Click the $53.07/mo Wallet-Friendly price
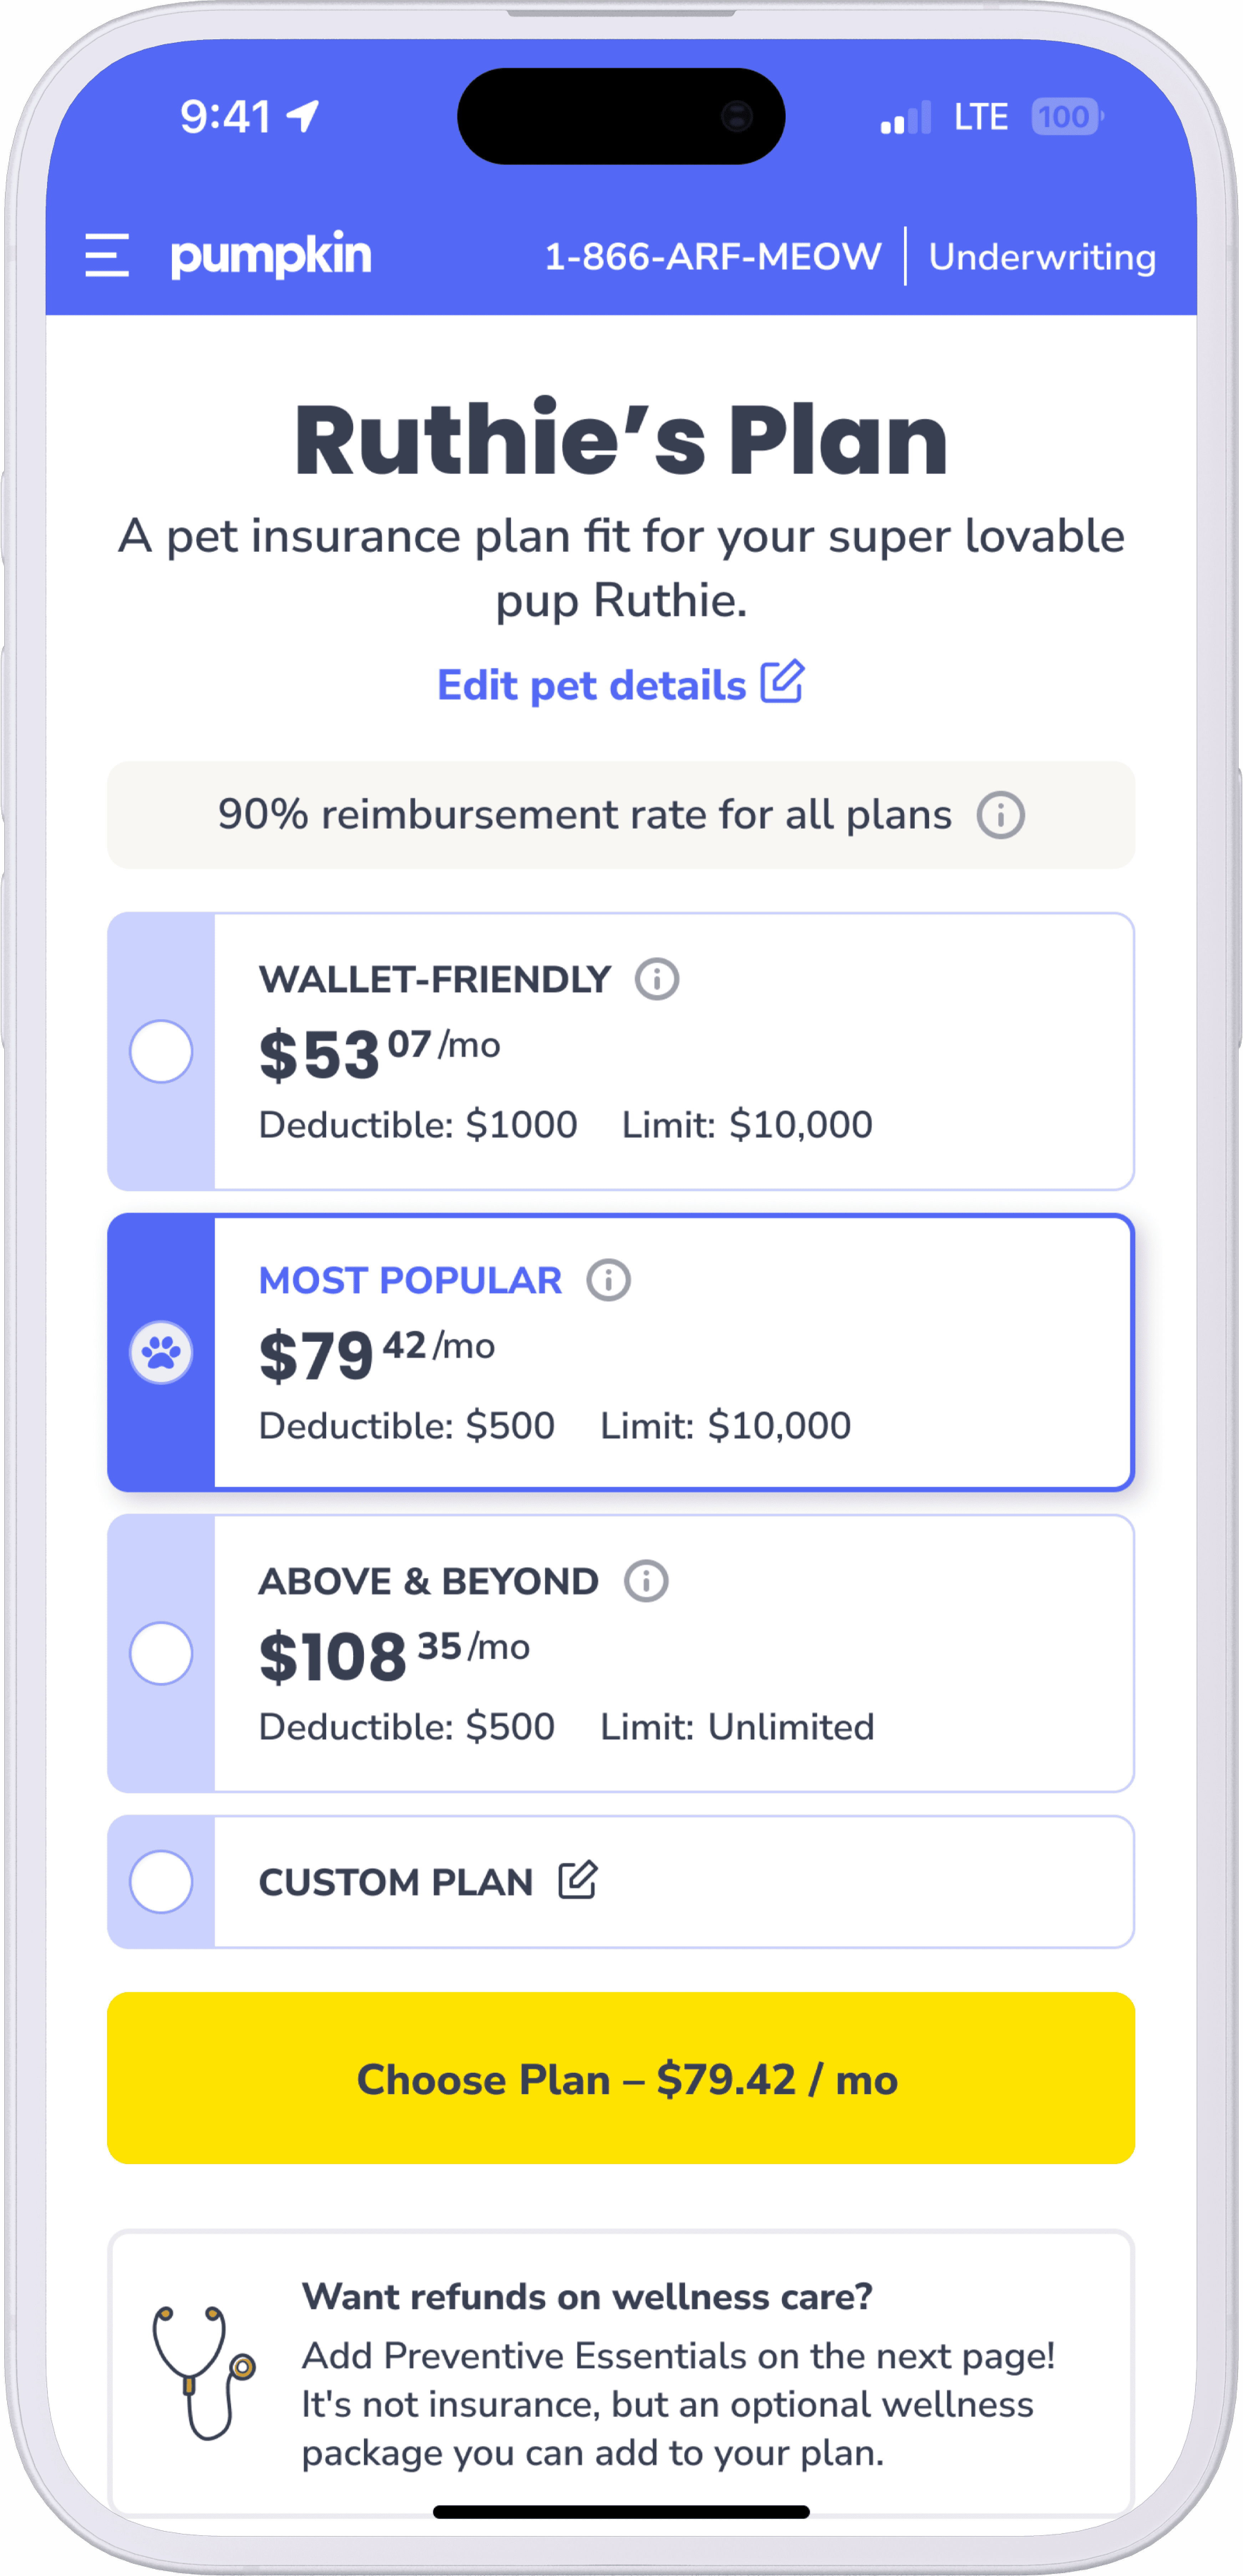1243x2576 pixels. tap(379, 1054)
